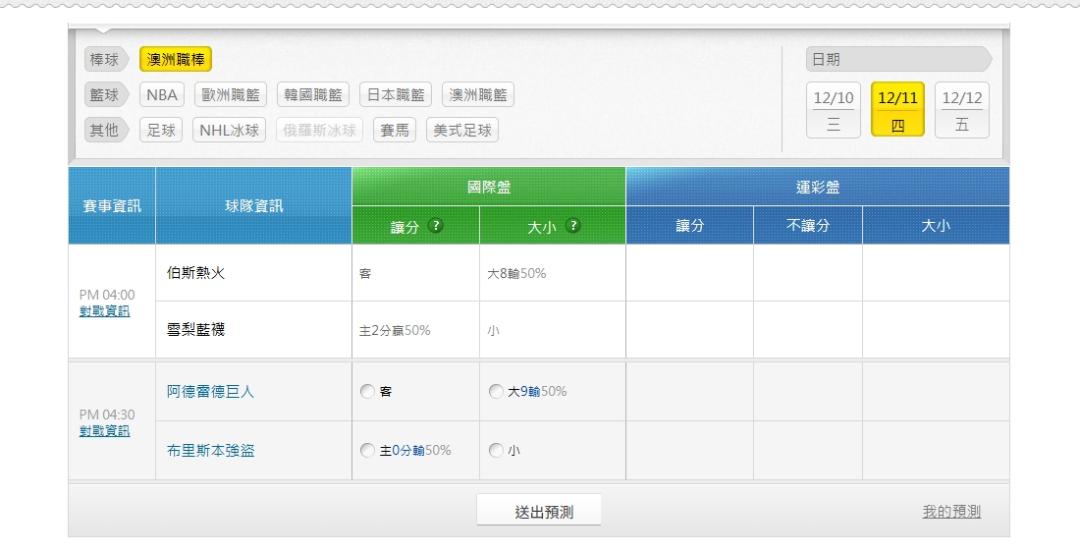Open the 美式足球 category
Screen dimensions: 1080x553
pyautogui.click(x=462, y=130)
